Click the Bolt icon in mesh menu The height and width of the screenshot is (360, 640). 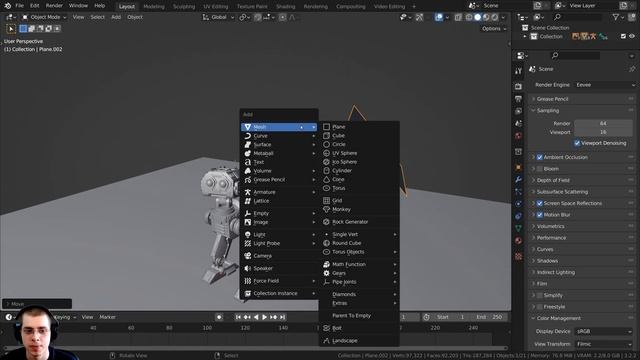(x=327, y=328)
